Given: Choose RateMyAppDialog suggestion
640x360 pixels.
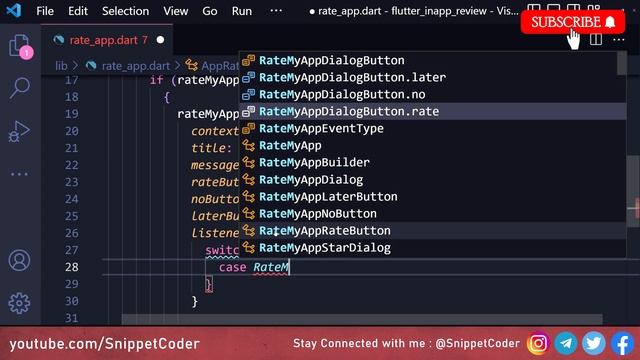Looking at the screenshot, I should point(432,180).
